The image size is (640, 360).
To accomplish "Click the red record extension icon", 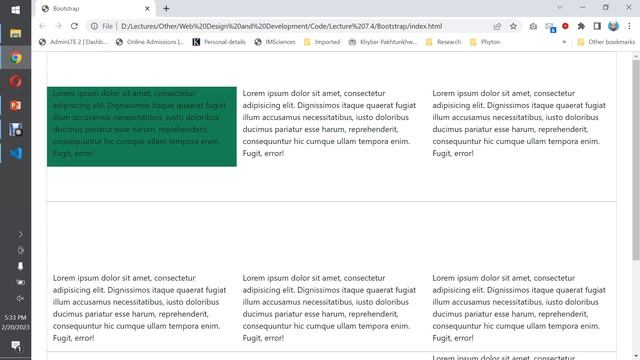I will pos(565,26).
